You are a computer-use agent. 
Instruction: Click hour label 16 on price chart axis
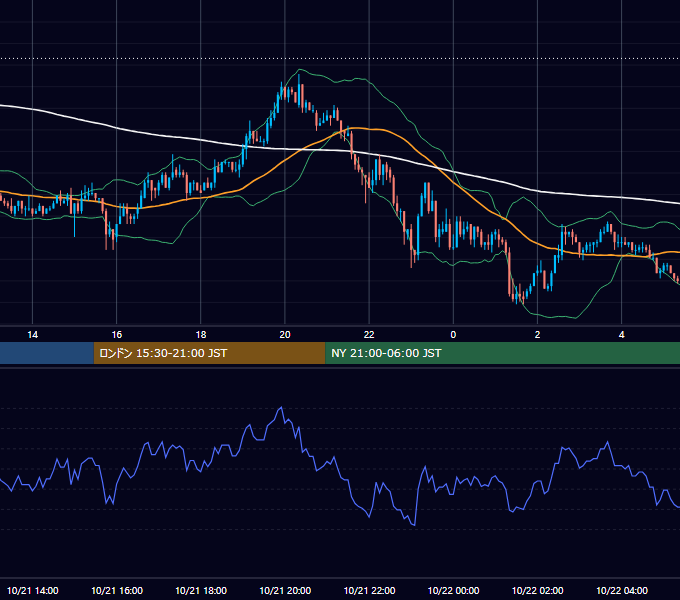tap(117, 335)
